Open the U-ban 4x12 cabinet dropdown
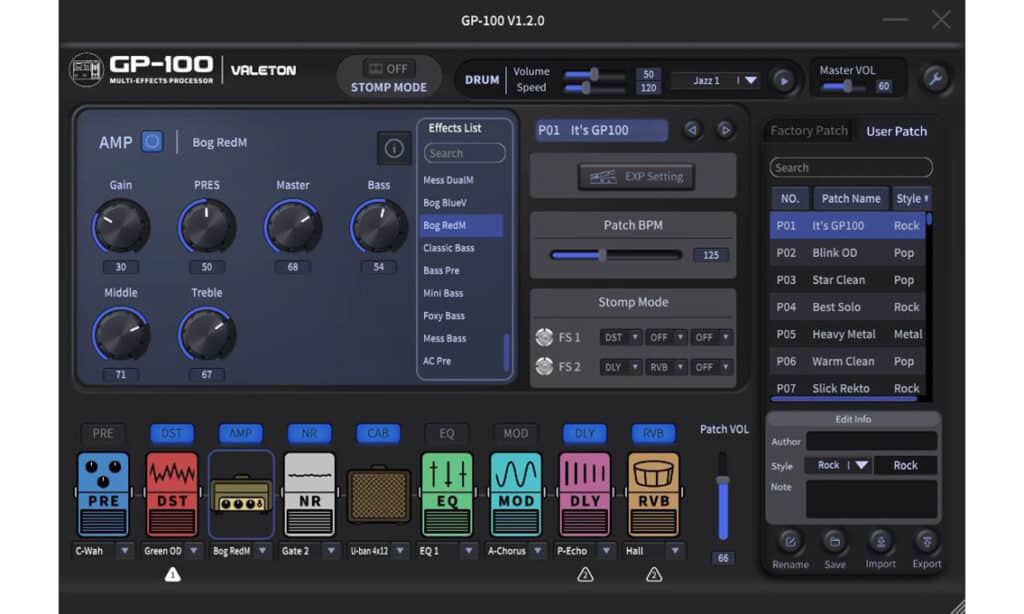This screenshot has height=614, width=1024. click(378, 551)
